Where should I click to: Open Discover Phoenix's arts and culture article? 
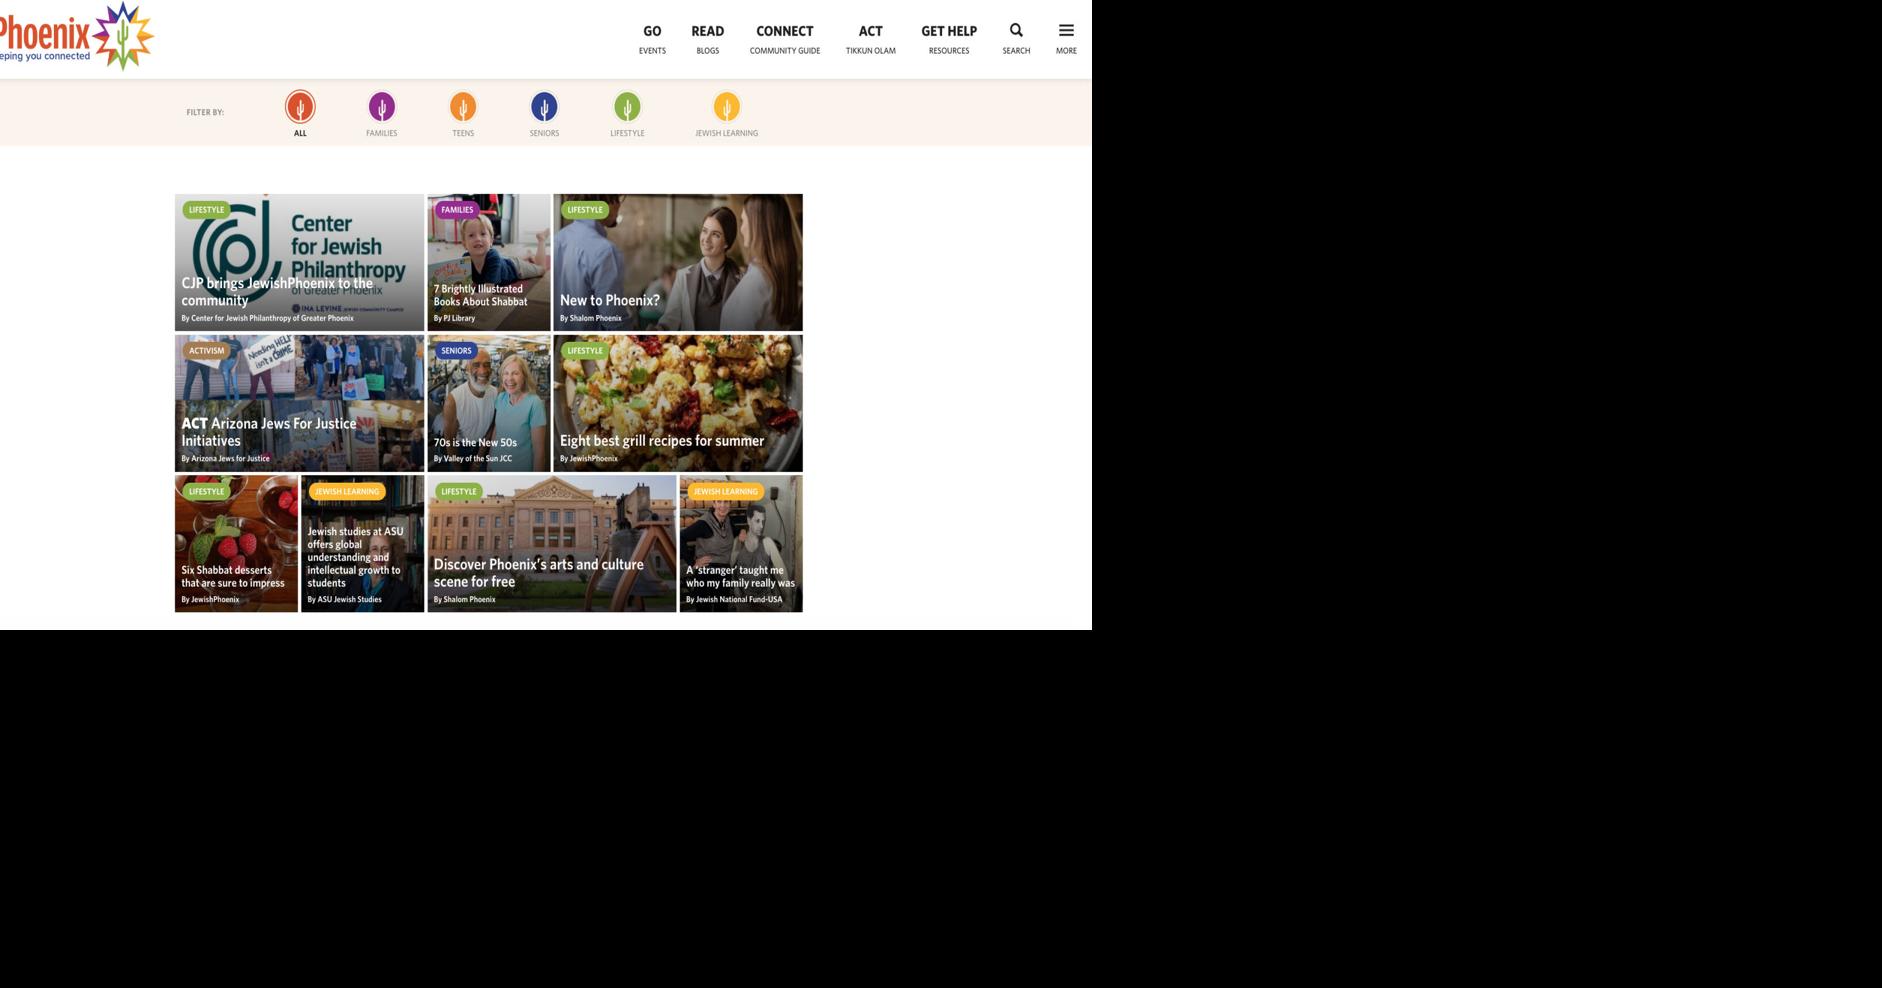tap(552, 543)
